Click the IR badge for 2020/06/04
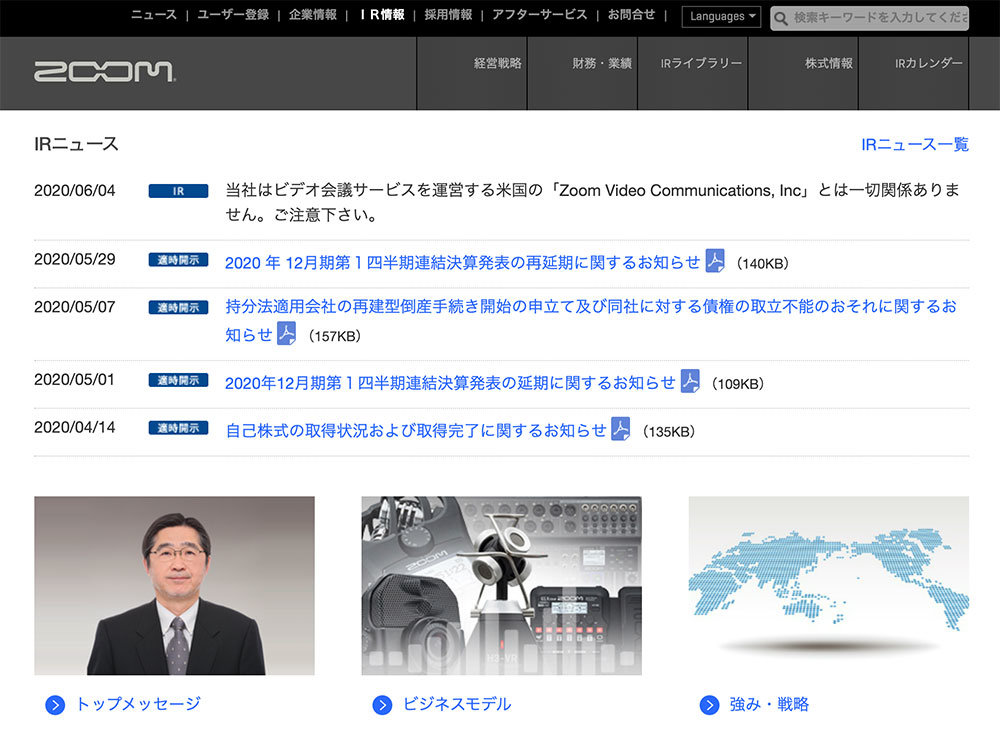Viewport: 1000px width, 743px height. pyautogui.click(x=178, y=191)
